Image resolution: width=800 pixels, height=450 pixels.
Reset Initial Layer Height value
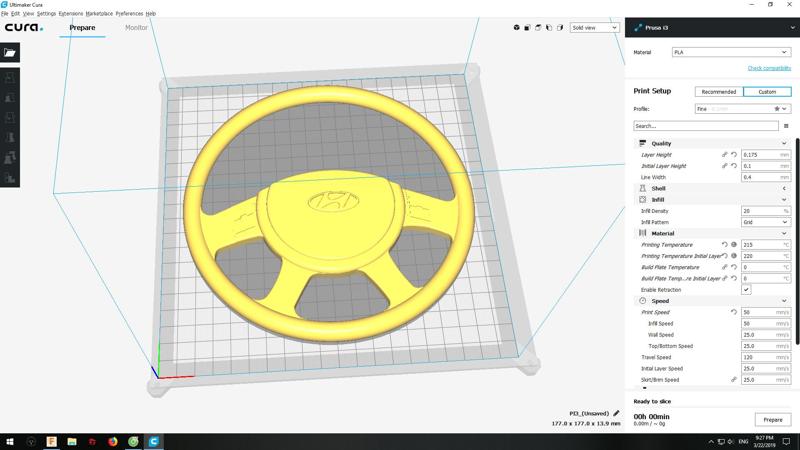click(x=734, y=166)
